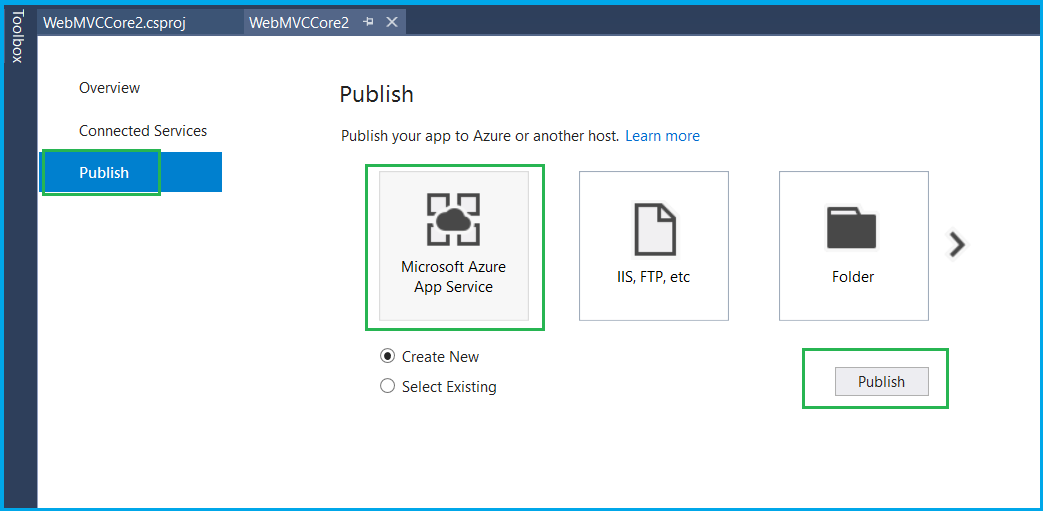Screen dimensions: 1043x511
Task: Click the document icon for IIS, FTP
Action: 655,229
